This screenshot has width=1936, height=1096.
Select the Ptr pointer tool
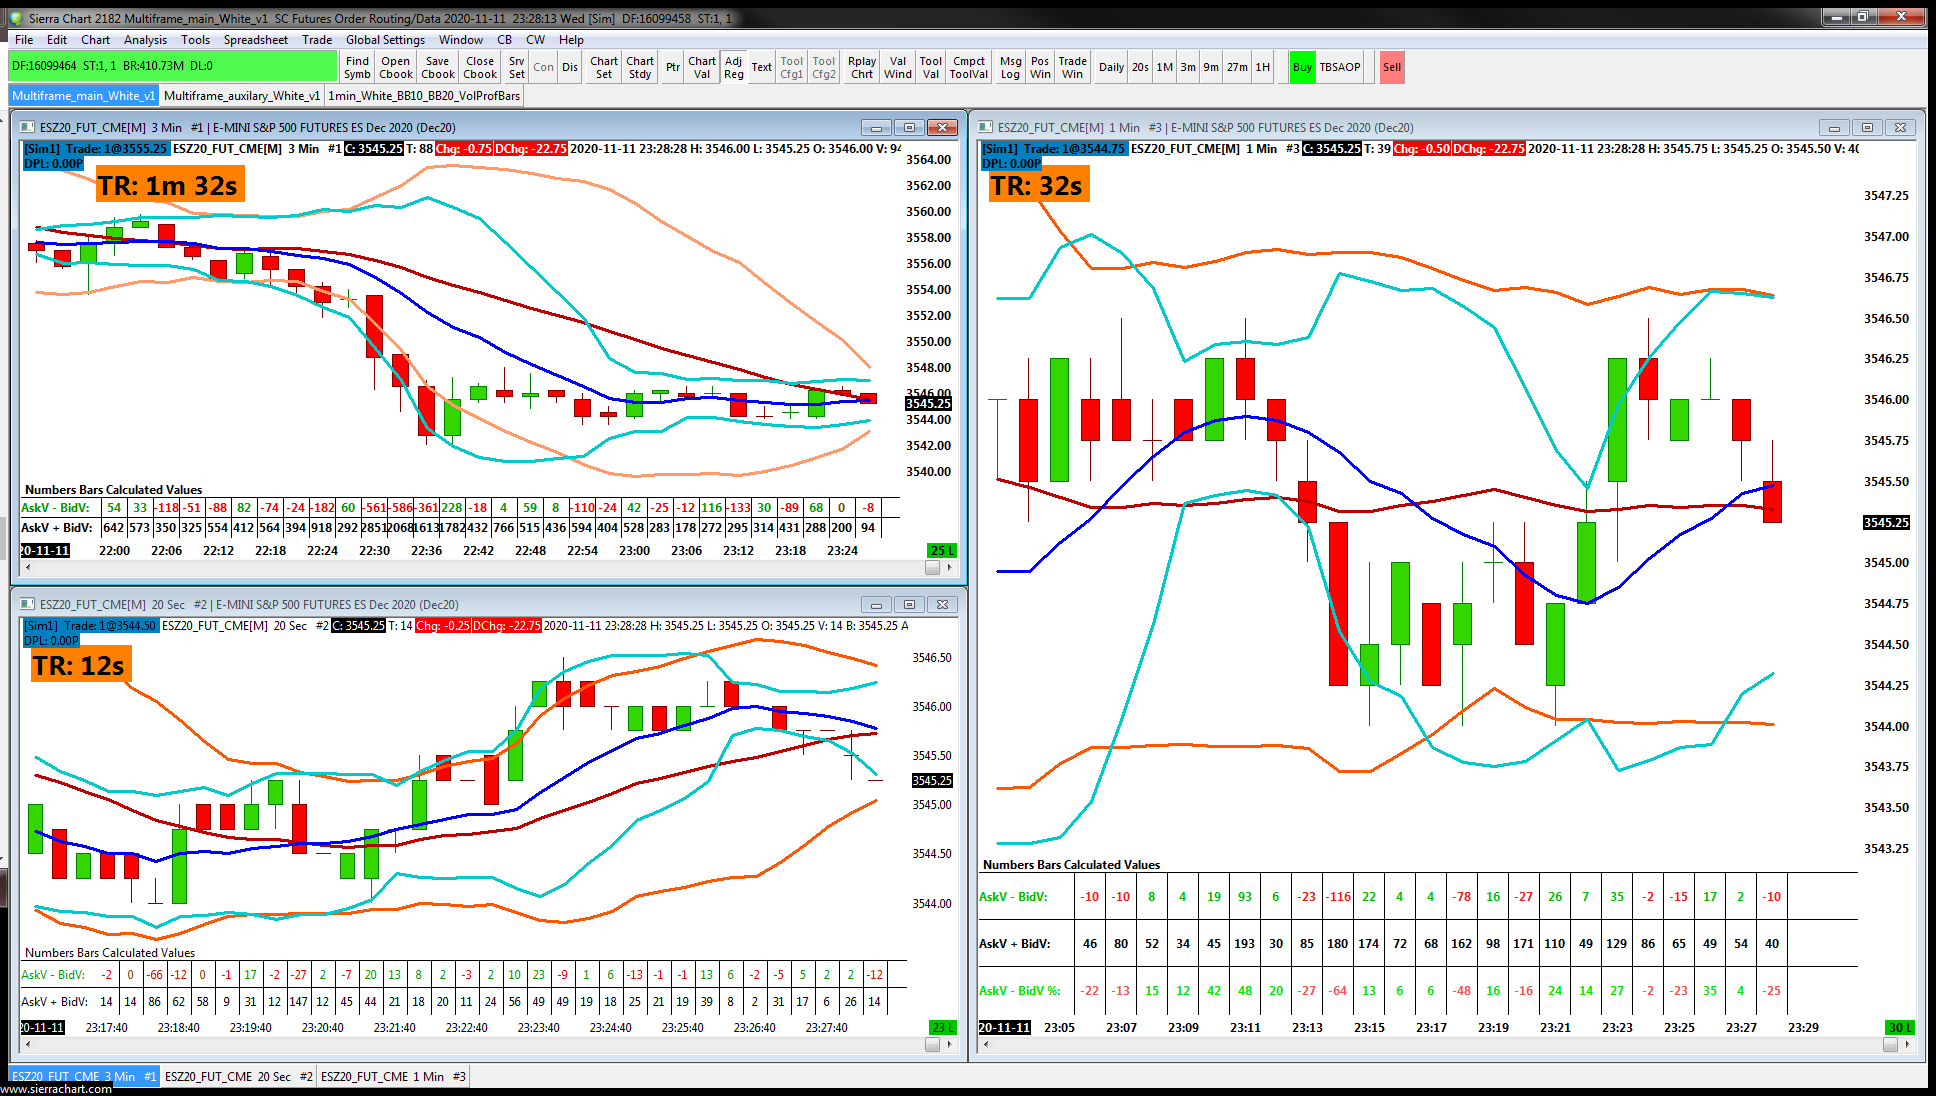pyautogui.click(x=673, y=67)
